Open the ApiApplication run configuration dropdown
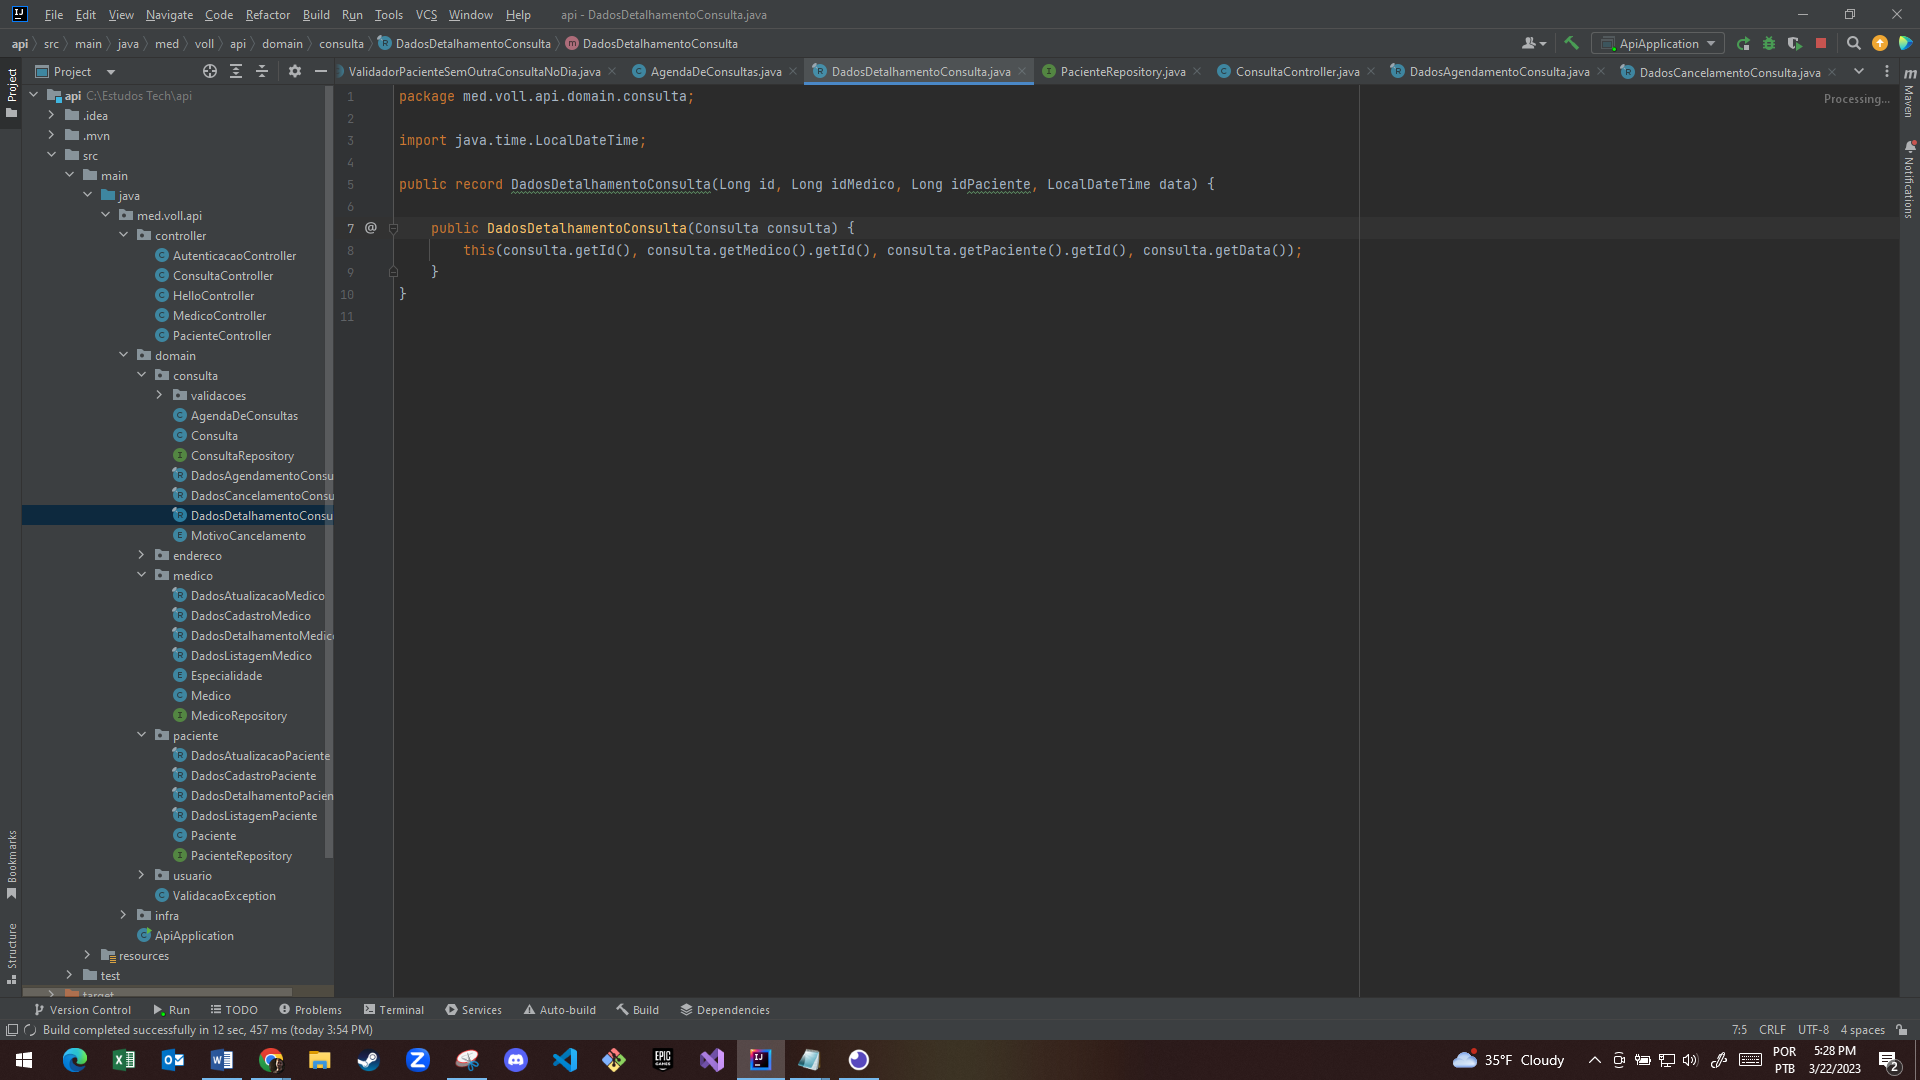 [x=1658, y=43]
